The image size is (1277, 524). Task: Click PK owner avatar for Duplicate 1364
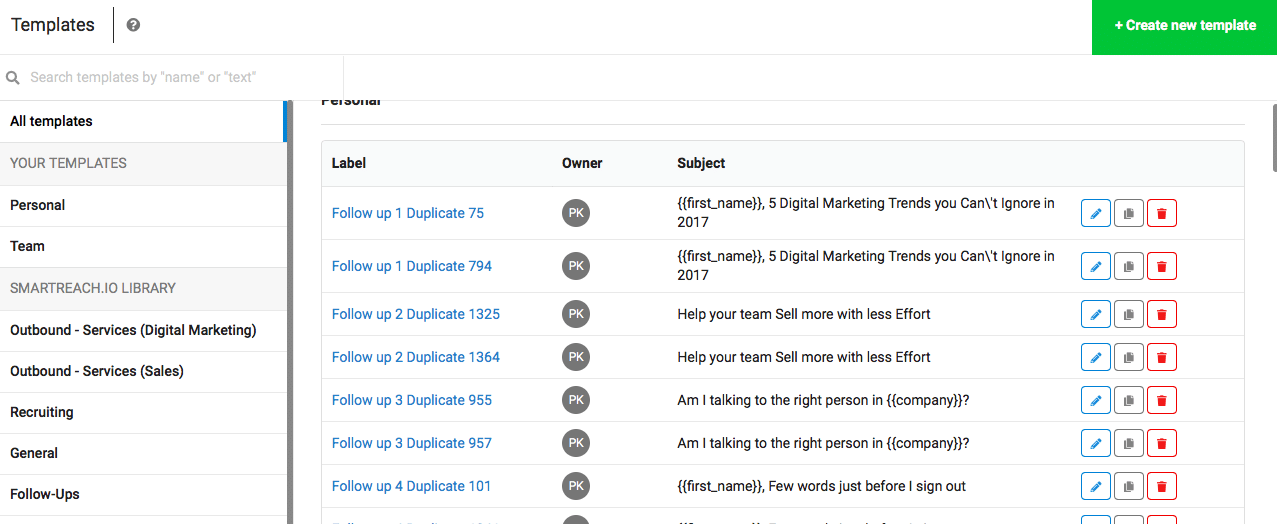click(x=576, y=357)
